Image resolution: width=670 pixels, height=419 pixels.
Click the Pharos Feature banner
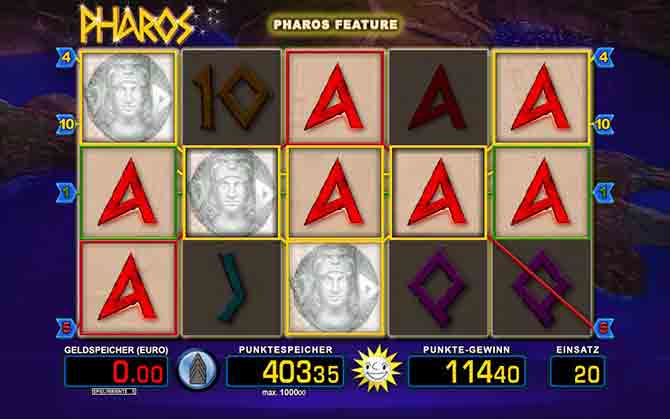335,25
